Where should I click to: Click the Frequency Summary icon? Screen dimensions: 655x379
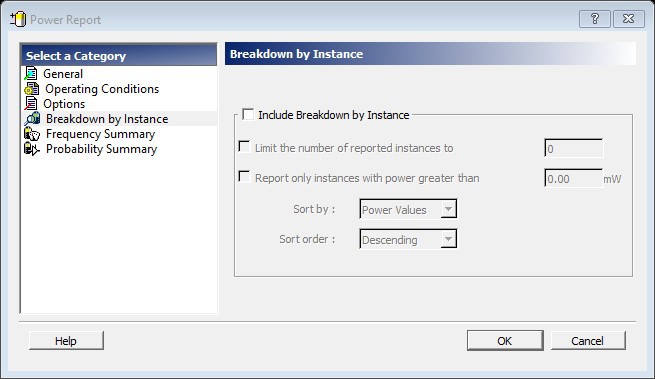coord(32,134)
